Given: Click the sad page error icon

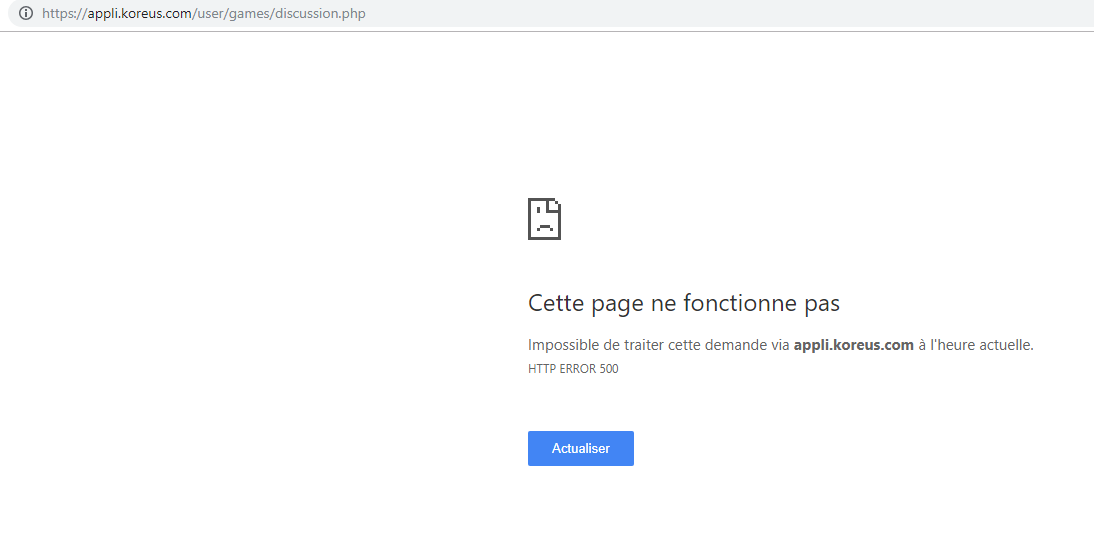Looking at the screenshot, I should (x=544, y=218).
